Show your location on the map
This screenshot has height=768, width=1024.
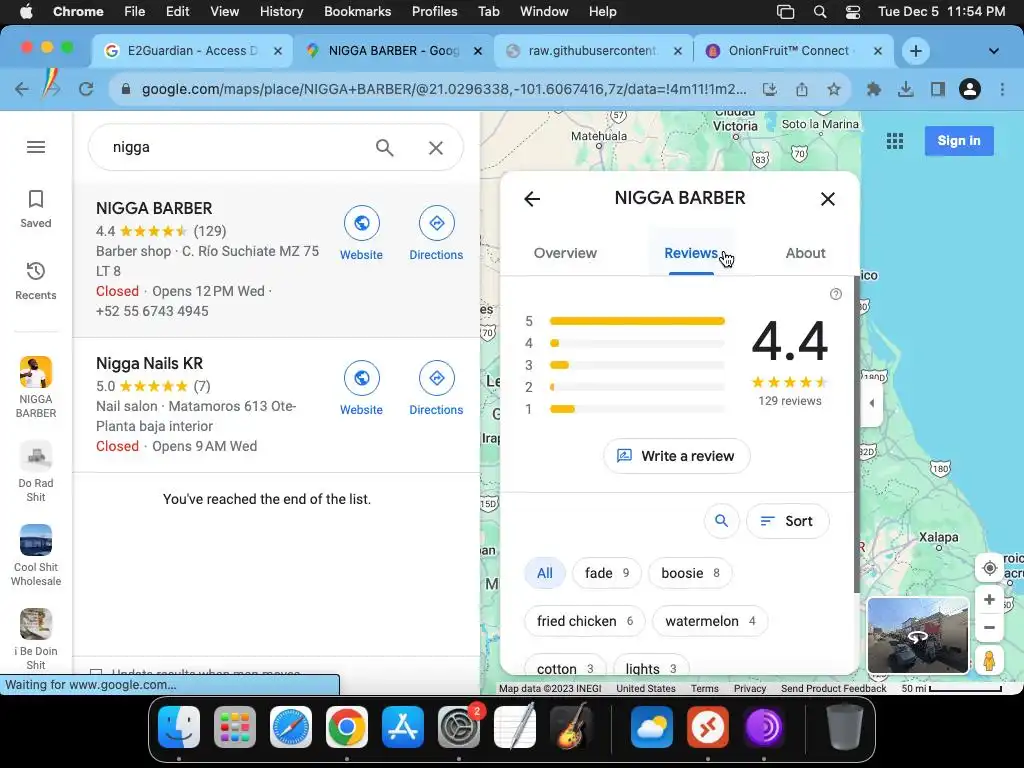tap(989, 568)
